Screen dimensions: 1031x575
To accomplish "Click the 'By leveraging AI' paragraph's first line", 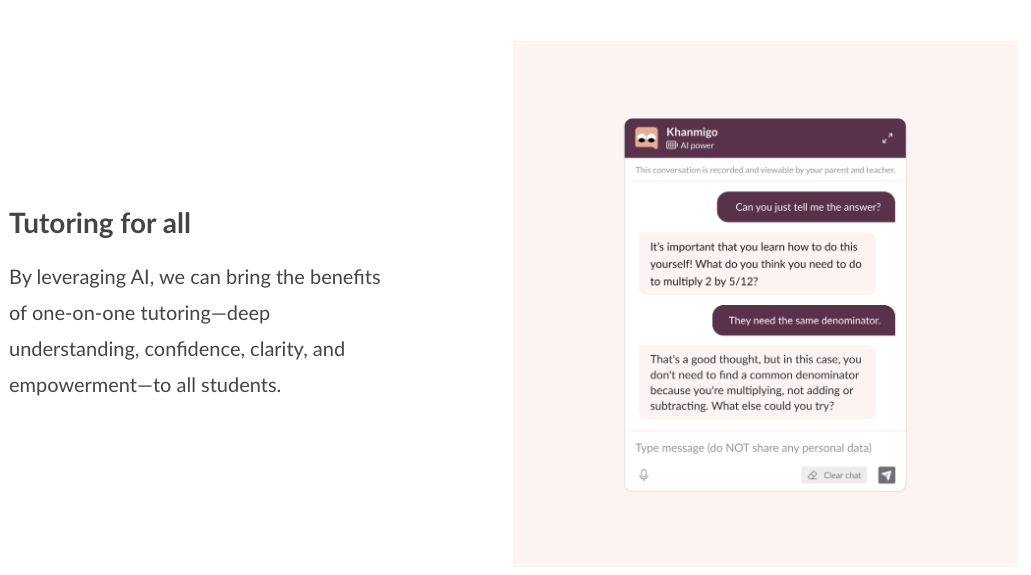I will click(x=195, y=277).
